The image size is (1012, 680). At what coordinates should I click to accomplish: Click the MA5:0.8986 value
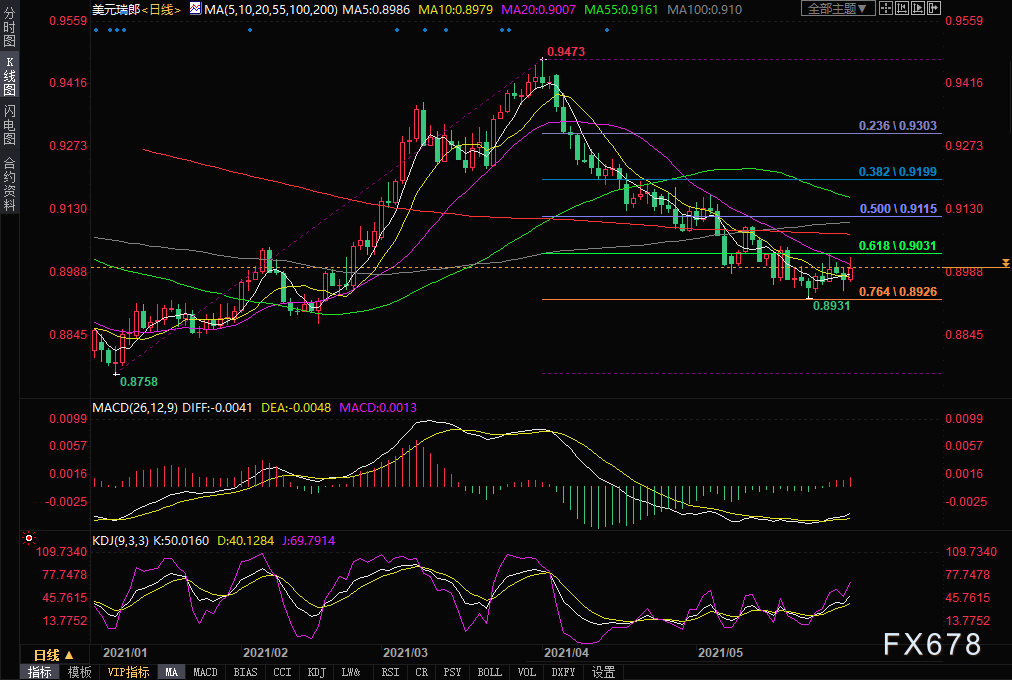tap(376, 10)
